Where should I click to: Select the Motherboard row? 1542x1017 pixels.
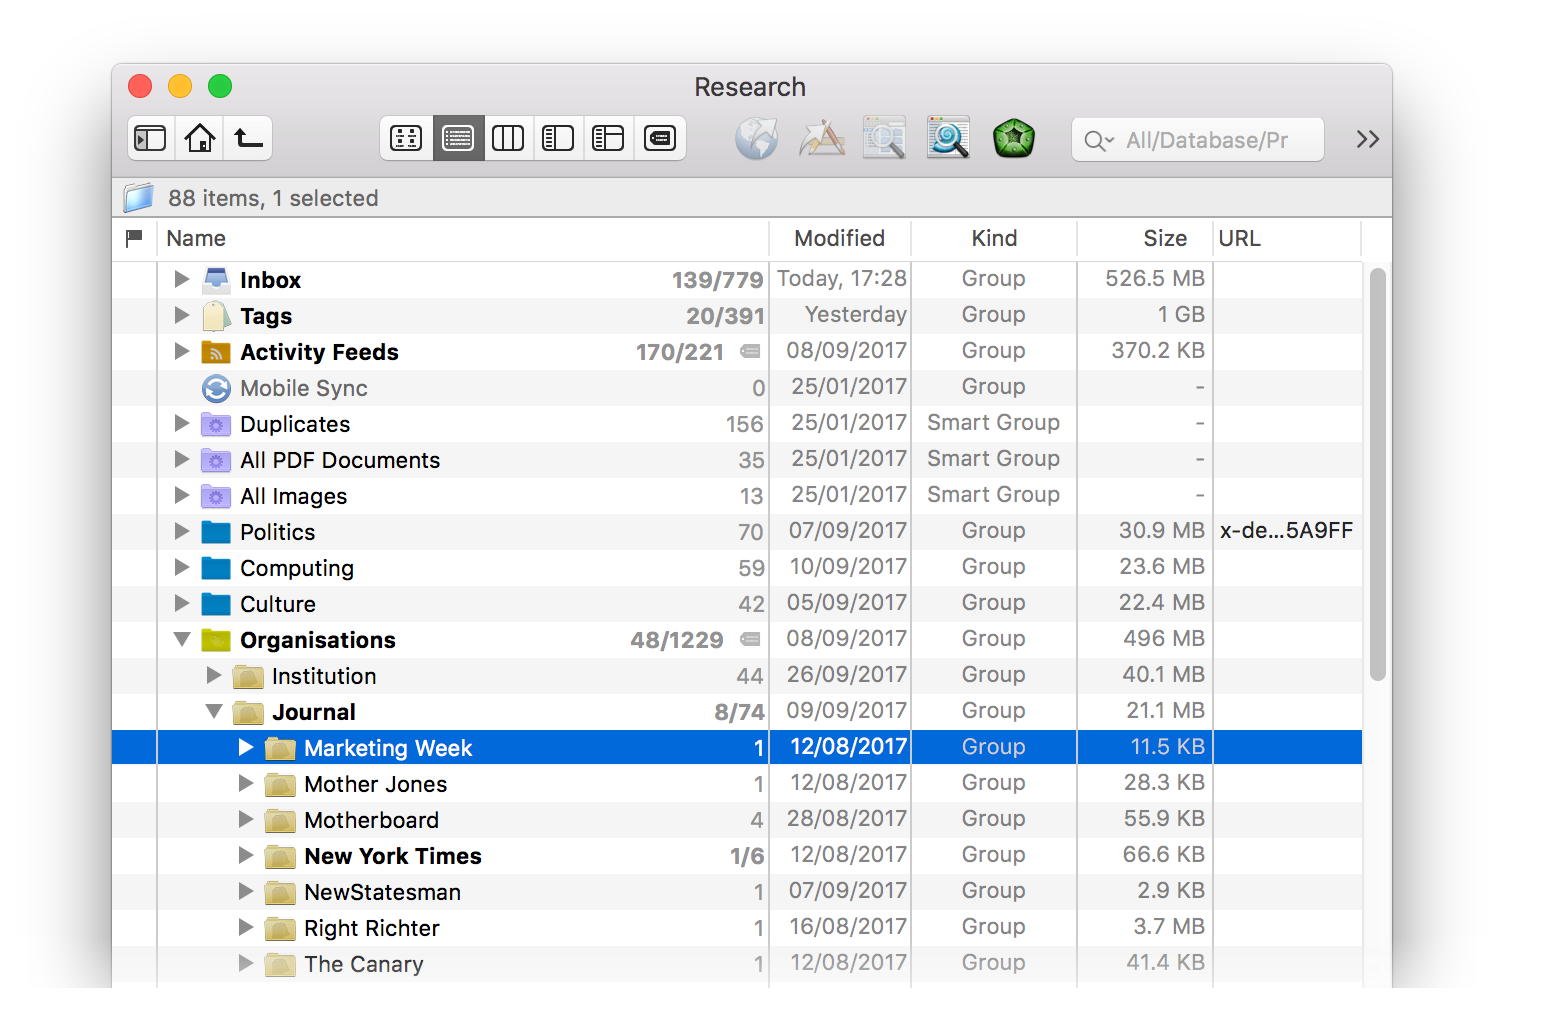(737, 820)
